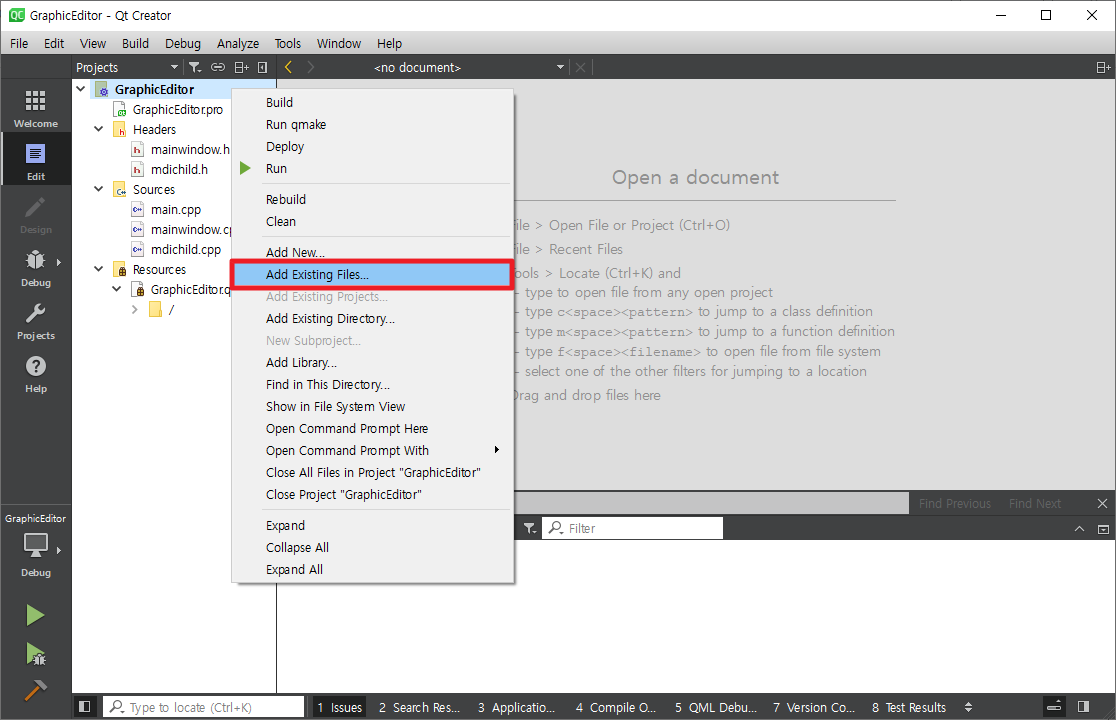Click the Find Previous button

[954, 503]
